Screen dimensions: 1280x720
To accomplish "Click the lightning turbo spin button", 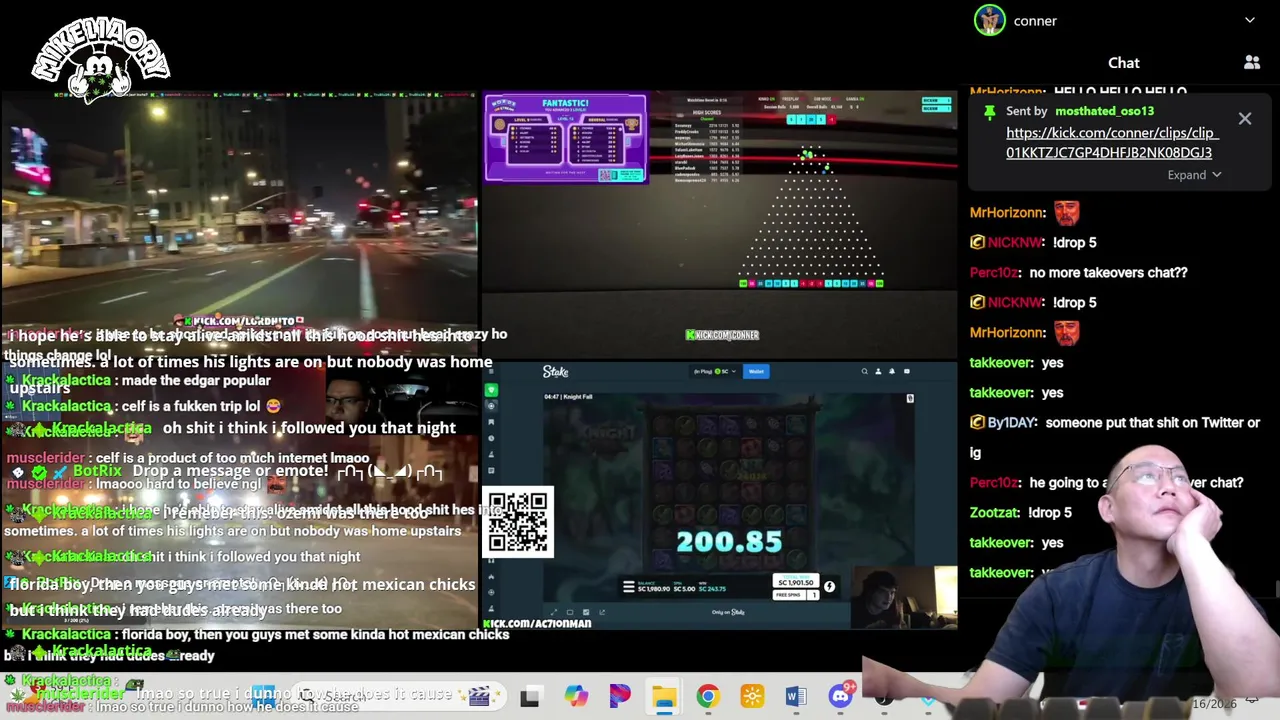I will pyautogui.click(x=829, y=587).
